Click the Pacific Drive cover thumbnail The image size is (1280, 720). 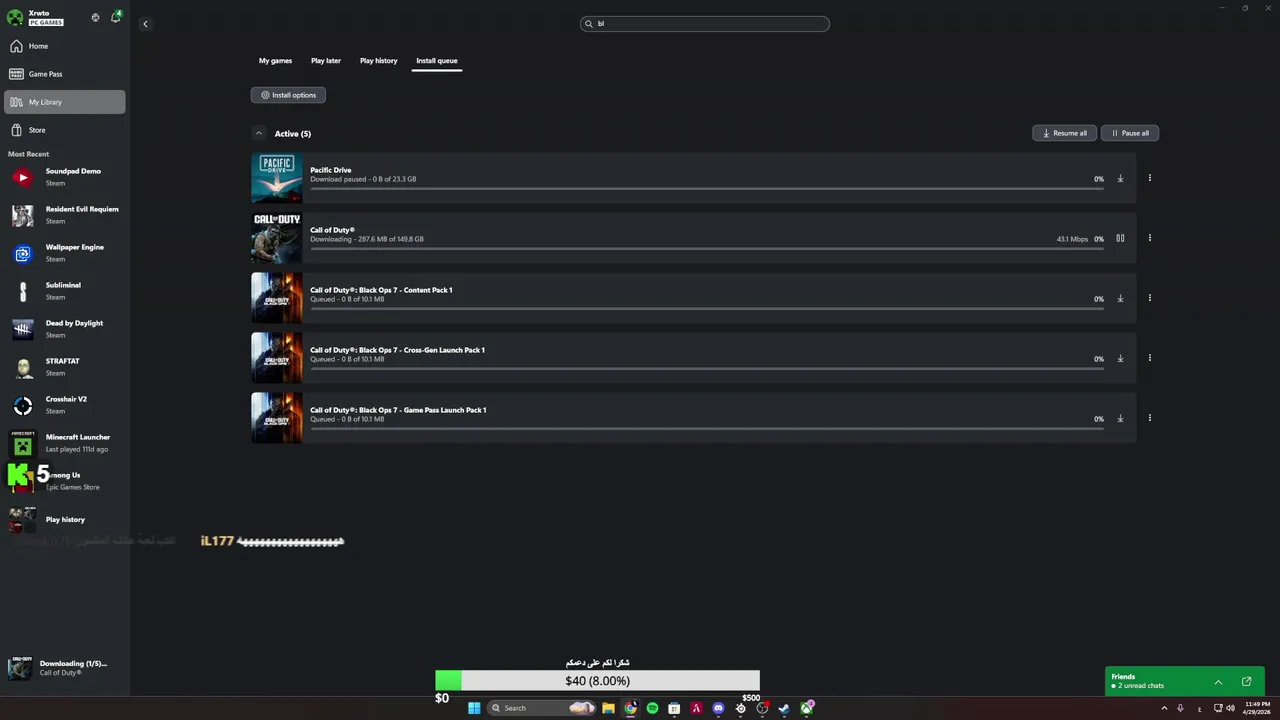pos(276,178)
